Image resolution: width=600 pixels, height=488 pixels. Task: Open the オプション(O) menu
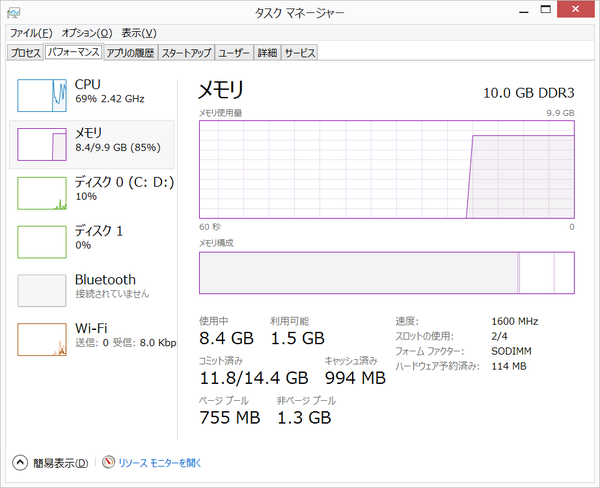click(x=85, y=33)
